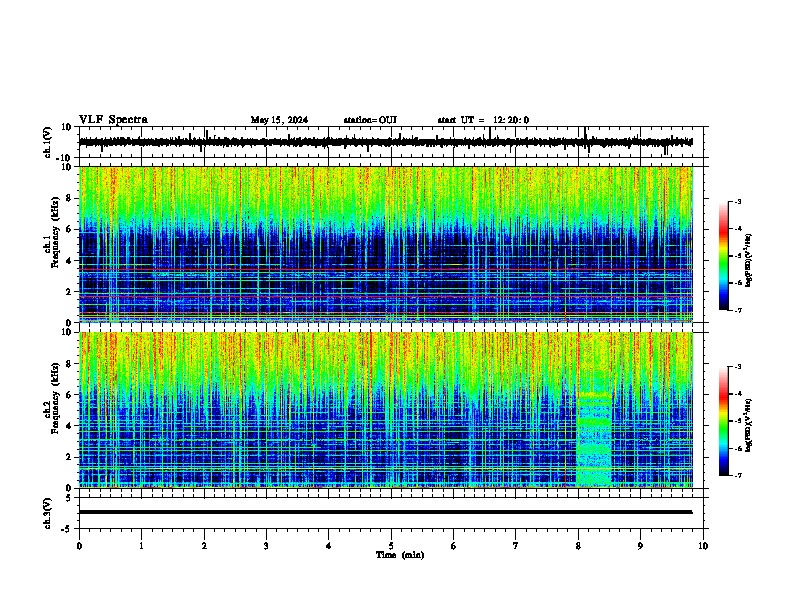Screen dimensions: 792x612
Task: Click the time-axis tick label '3'
Action: (266, 546)
